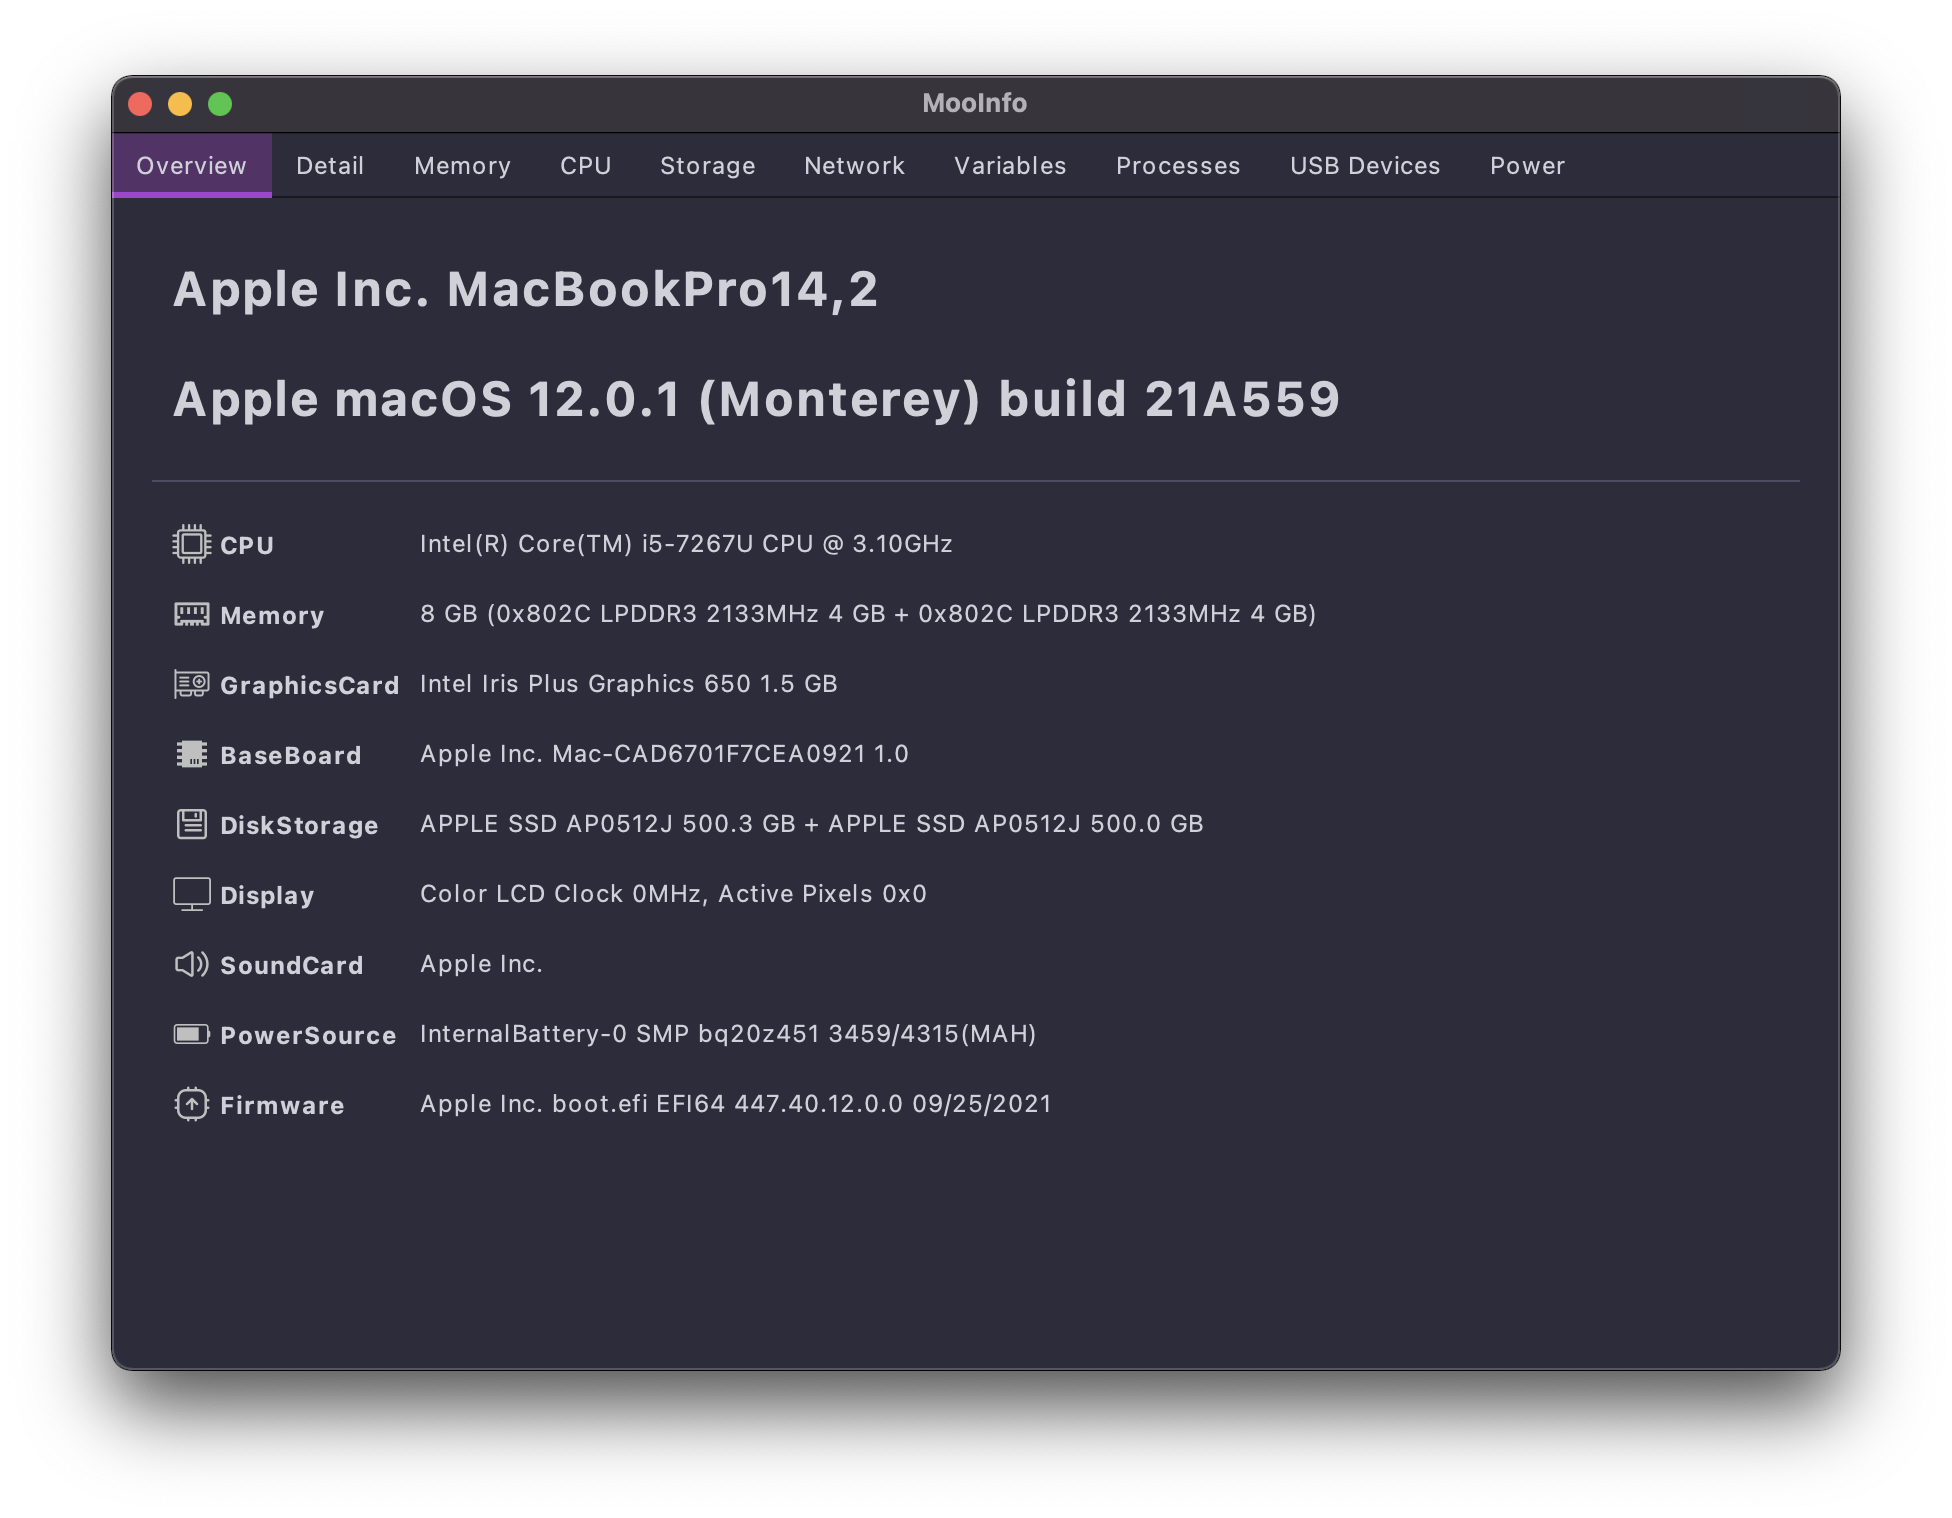Show the Variables tab

pos(1010,166)
